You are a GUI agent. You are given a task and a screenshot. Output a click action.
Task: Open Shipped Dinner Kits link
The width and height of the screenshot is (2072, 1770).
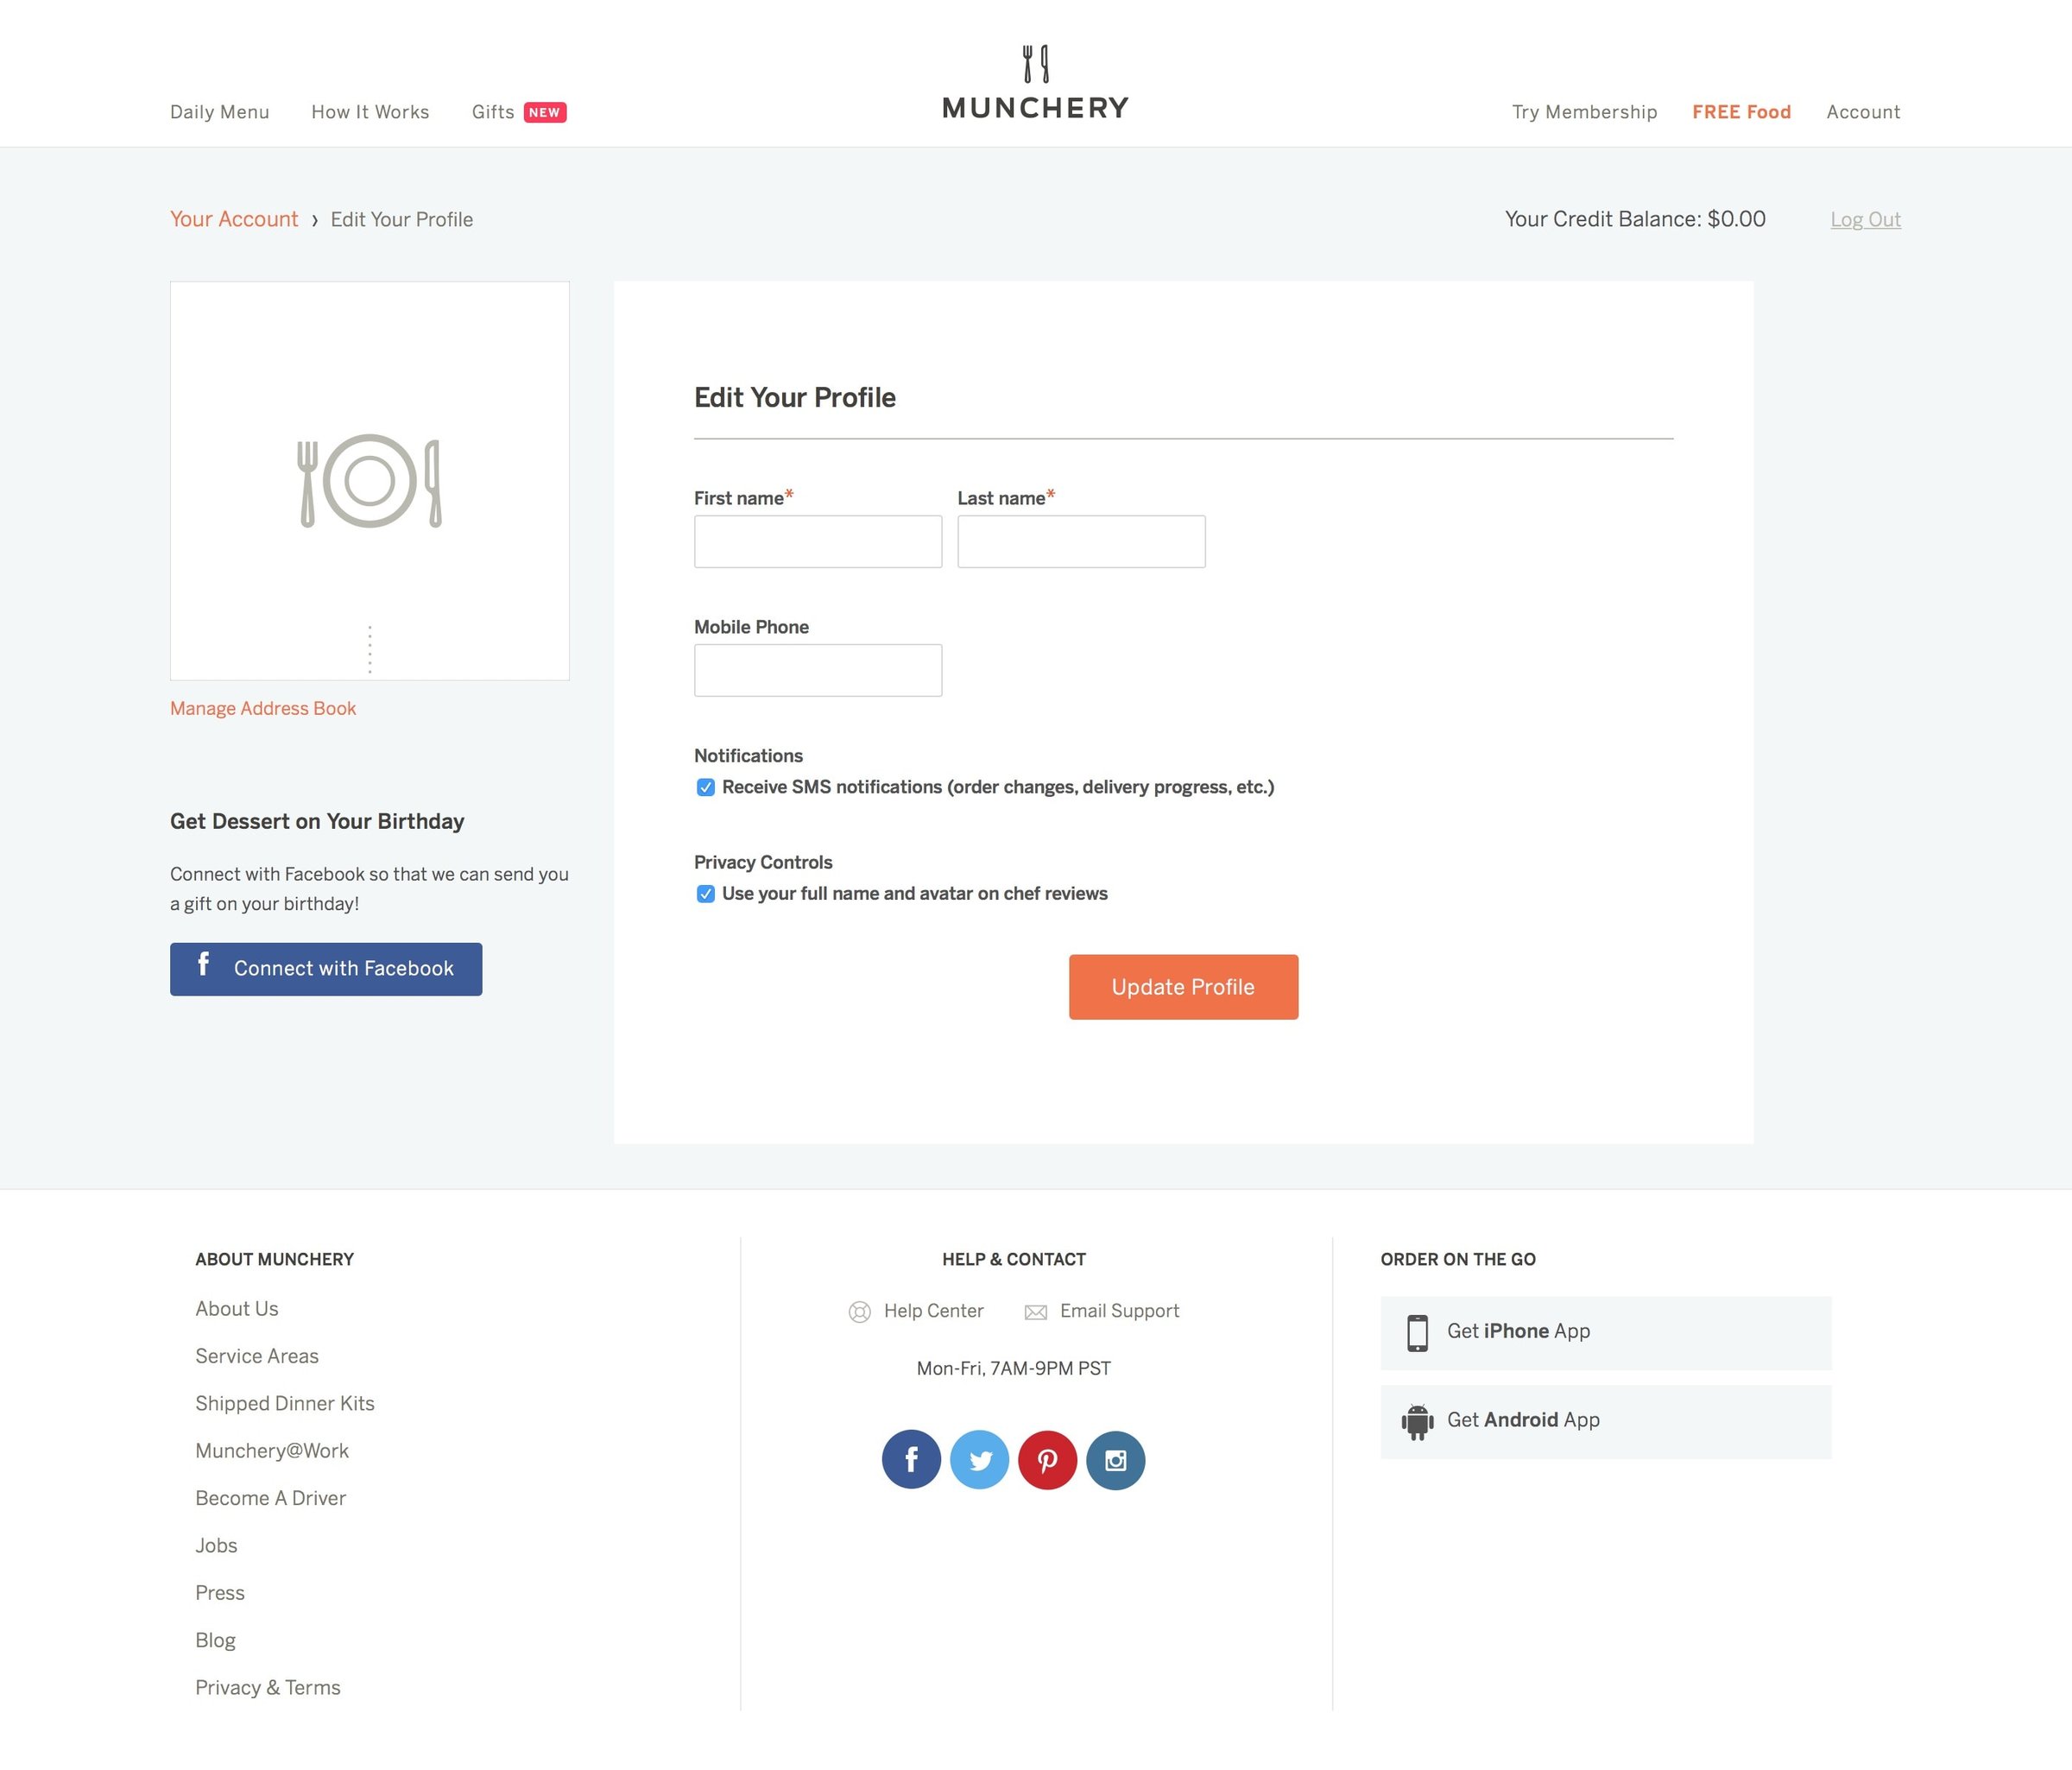point(285,1404)
